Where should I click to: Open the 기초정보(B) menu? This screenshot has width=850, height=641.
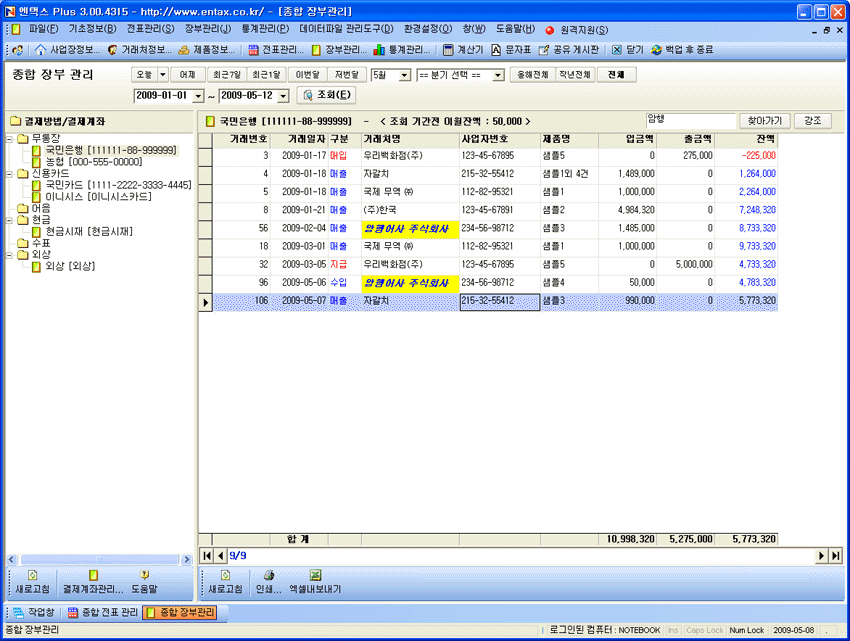pos(92,29)
